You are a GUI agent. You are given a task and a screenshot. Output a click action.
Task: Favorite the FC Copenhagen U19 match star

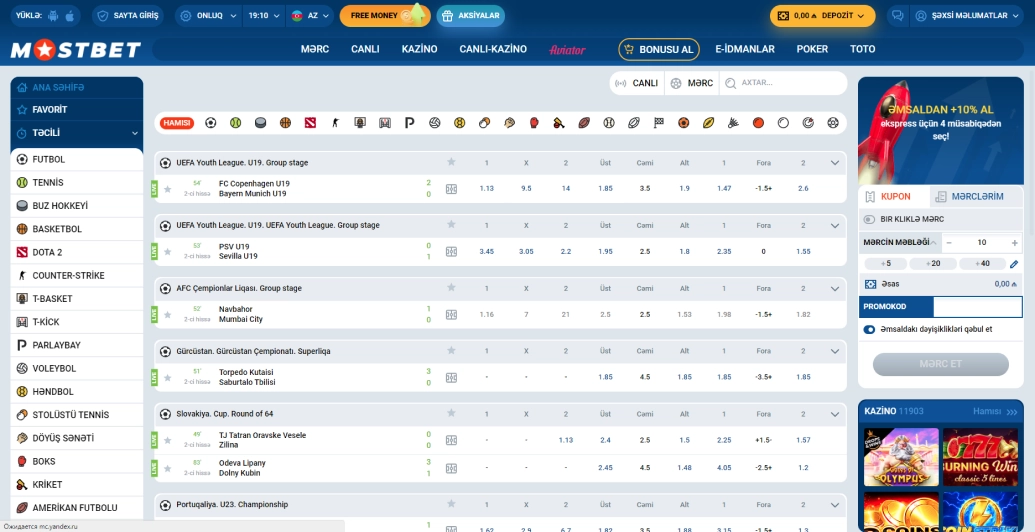point(168,189)
